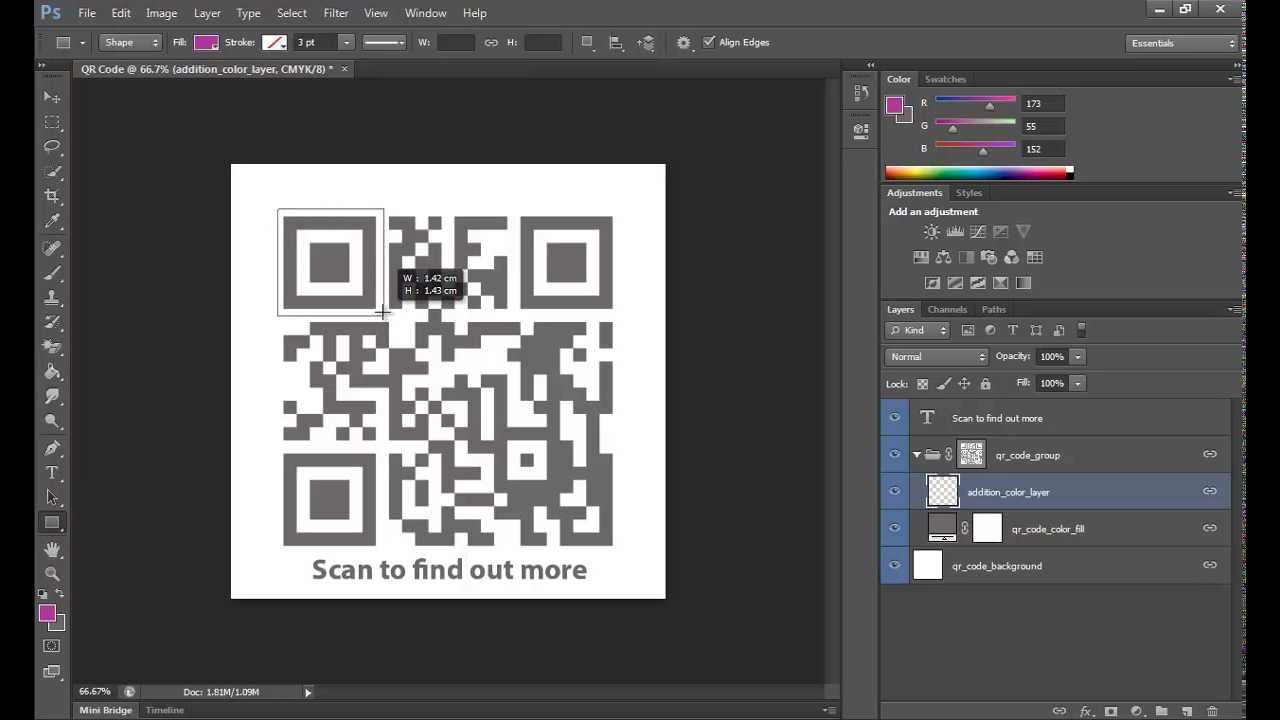This screenshot has width=1280, height=720.
Task: Select the Path Selection tool
Action: click(x=52, y=497)
